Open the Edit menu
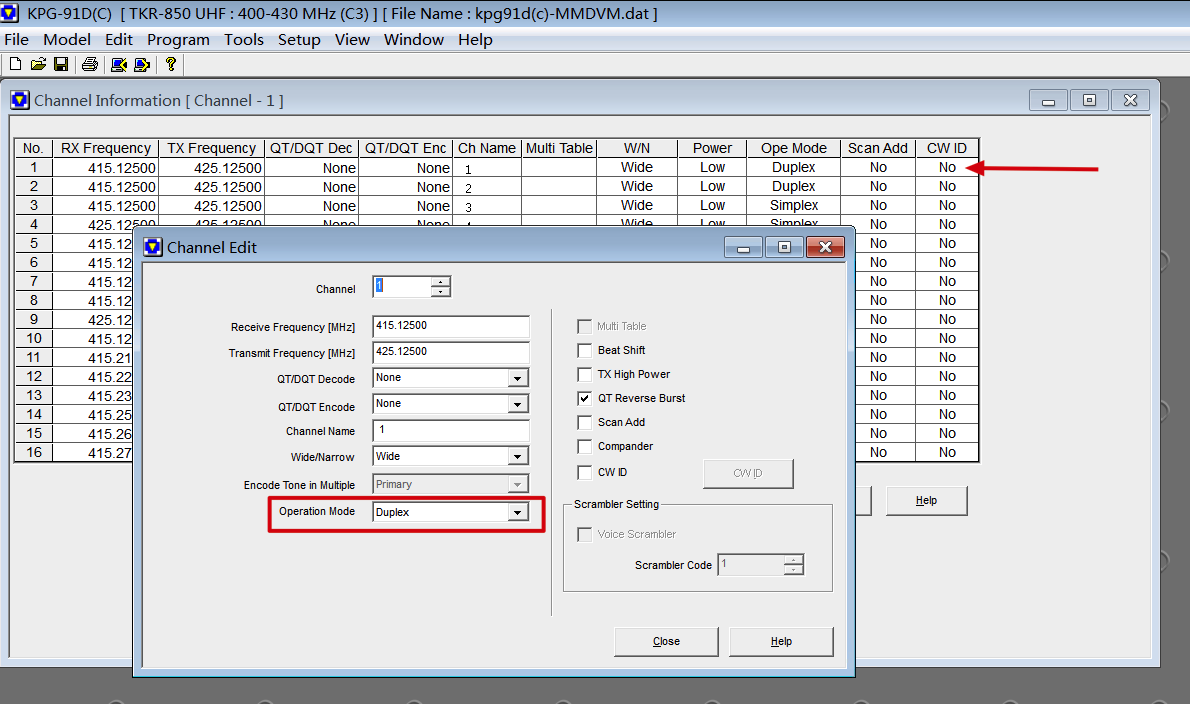The height and width of the screenshot is (704, 1190). (x=118, y=39)
